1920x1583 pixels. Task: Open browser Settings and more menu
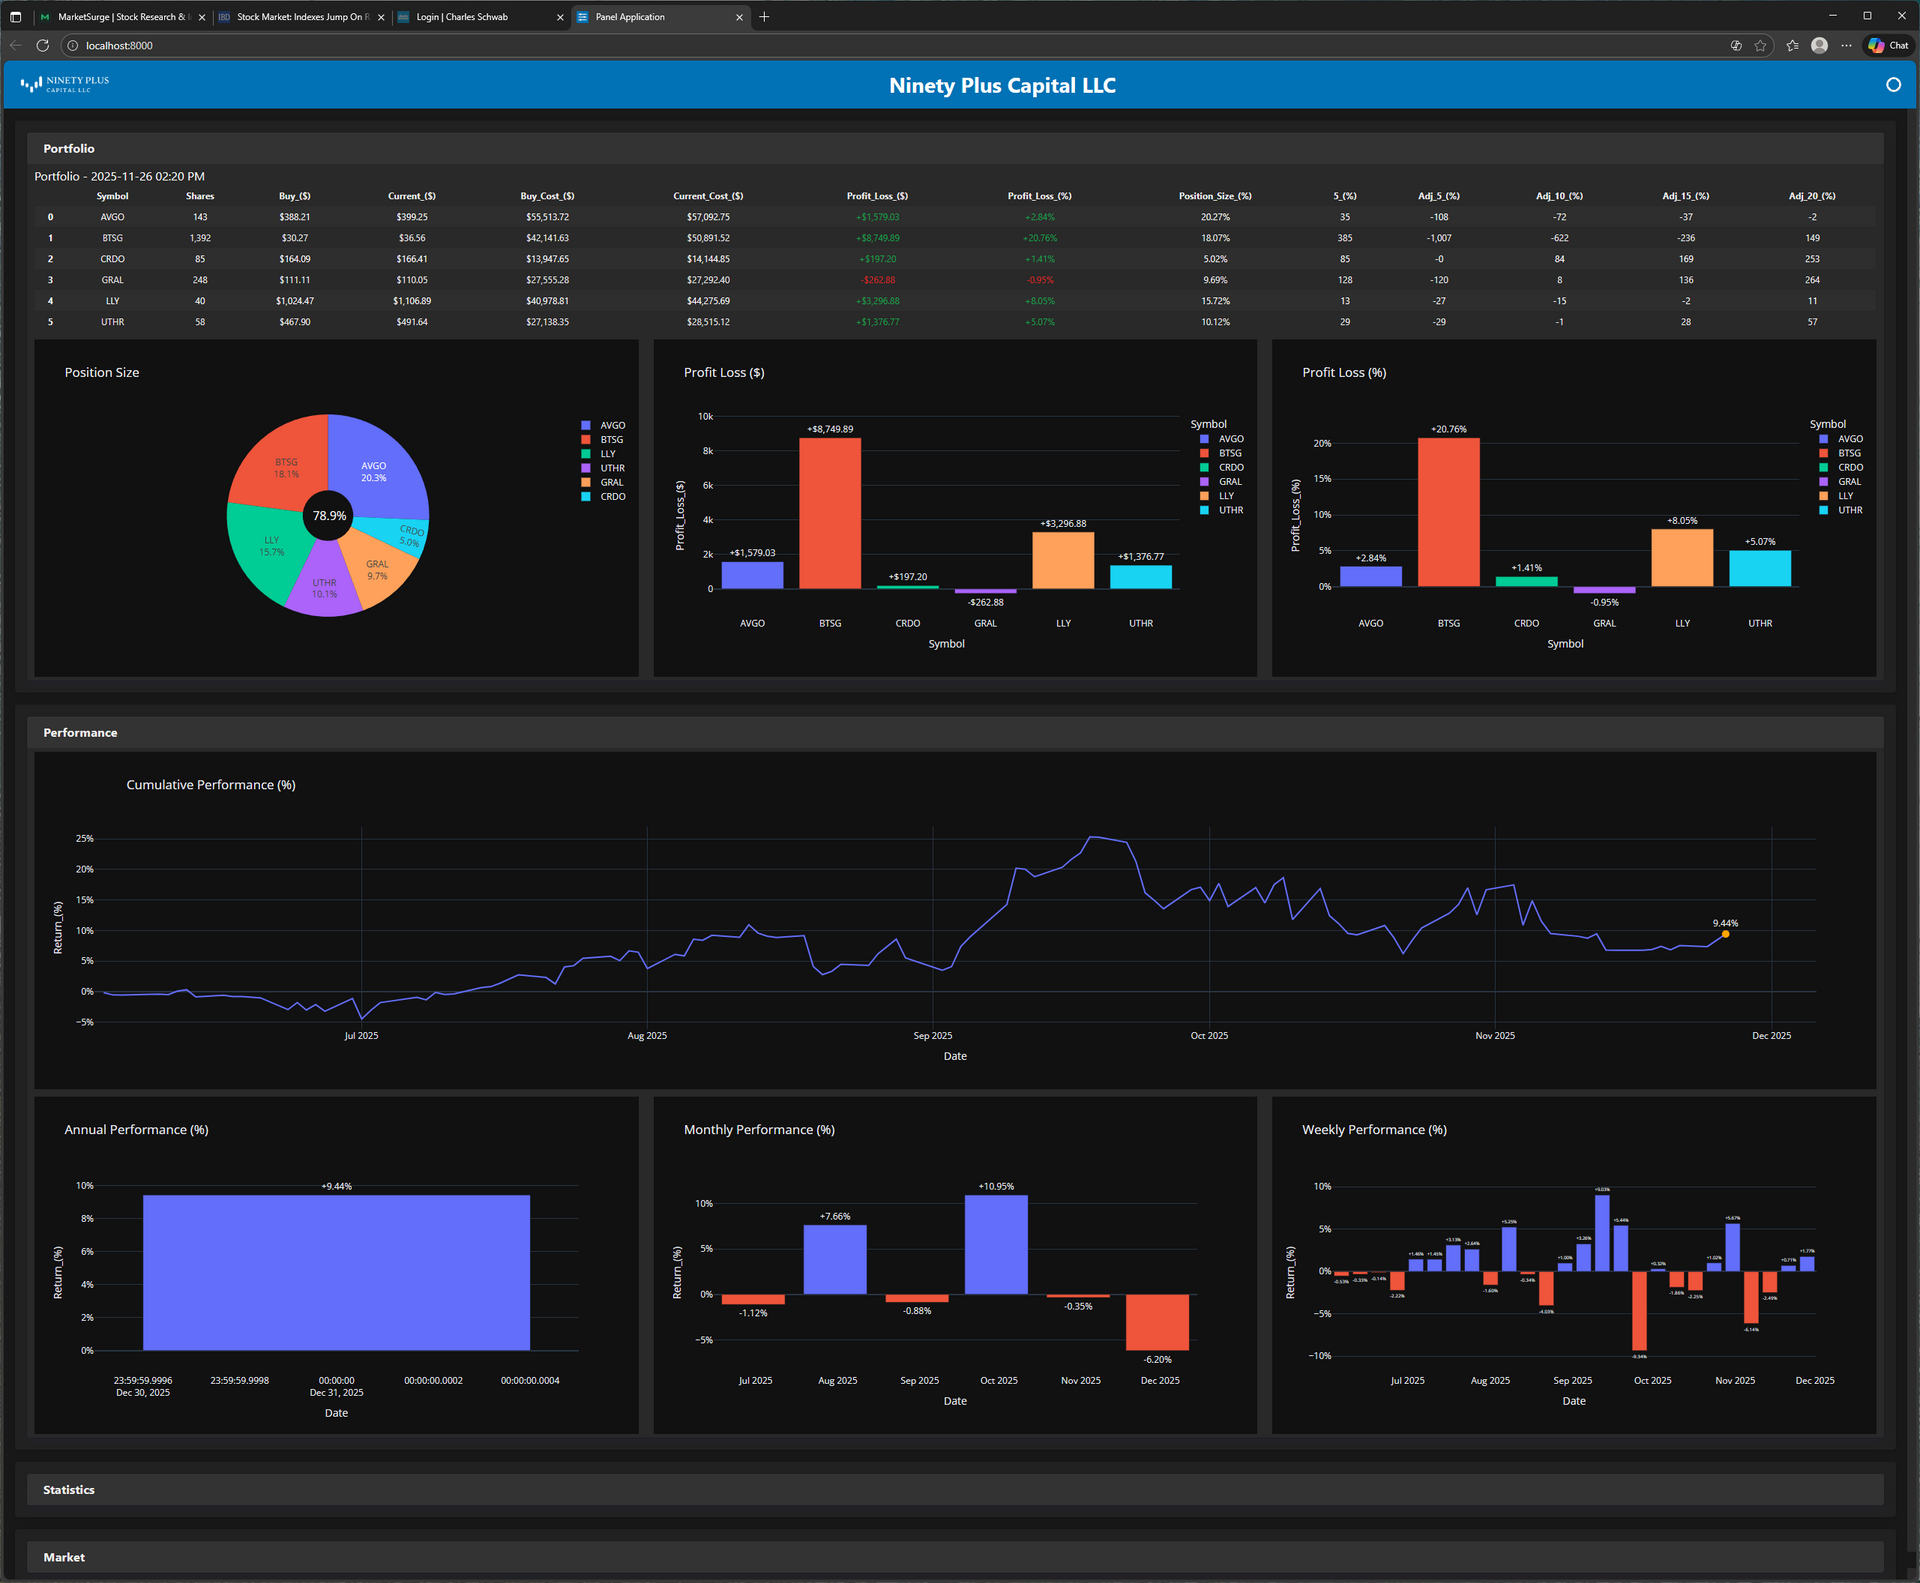point(1846,45)
